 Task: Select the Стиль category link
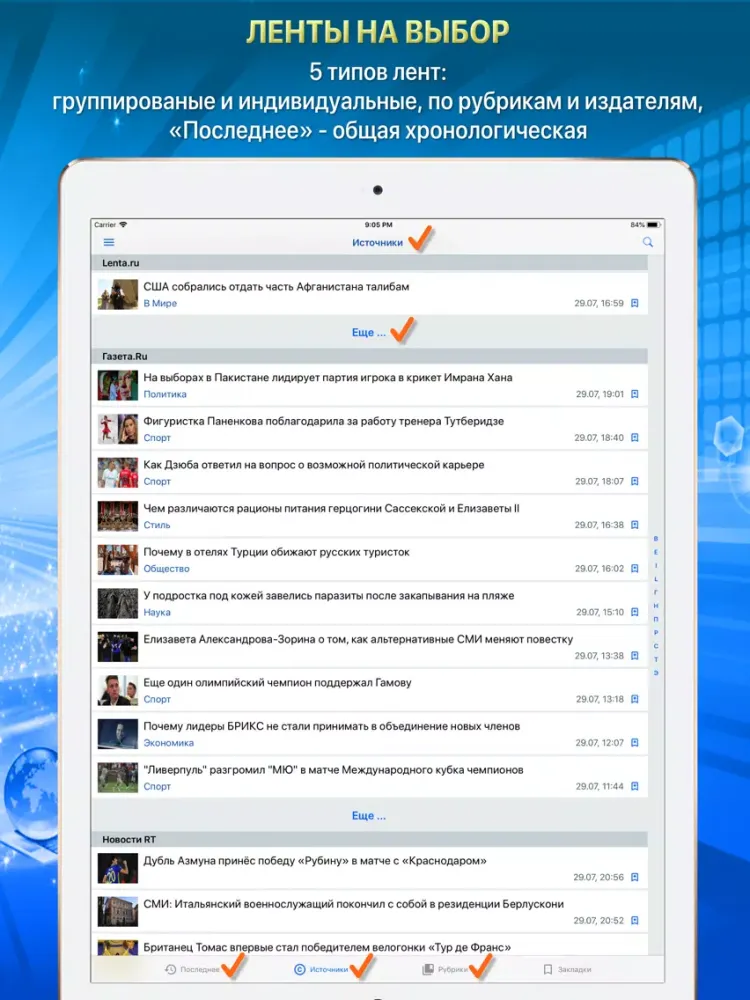click(x=157, y=525)
